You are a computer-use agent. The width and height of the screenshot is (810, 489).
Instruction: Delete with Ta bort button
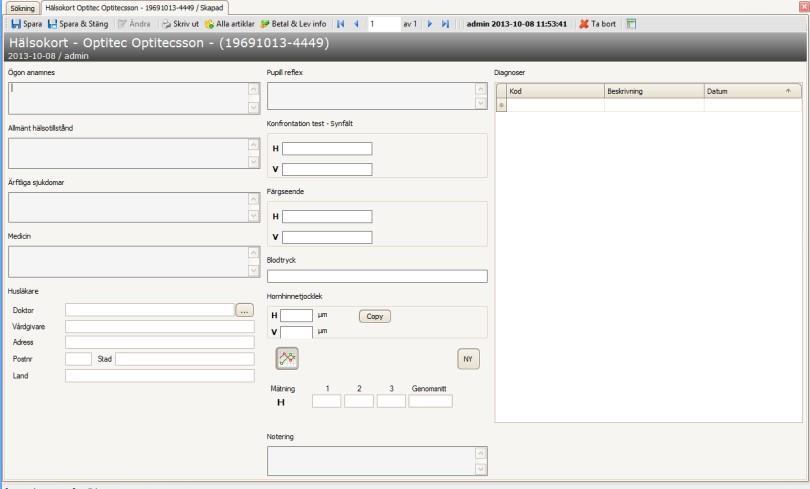click(x=598, y=24)
